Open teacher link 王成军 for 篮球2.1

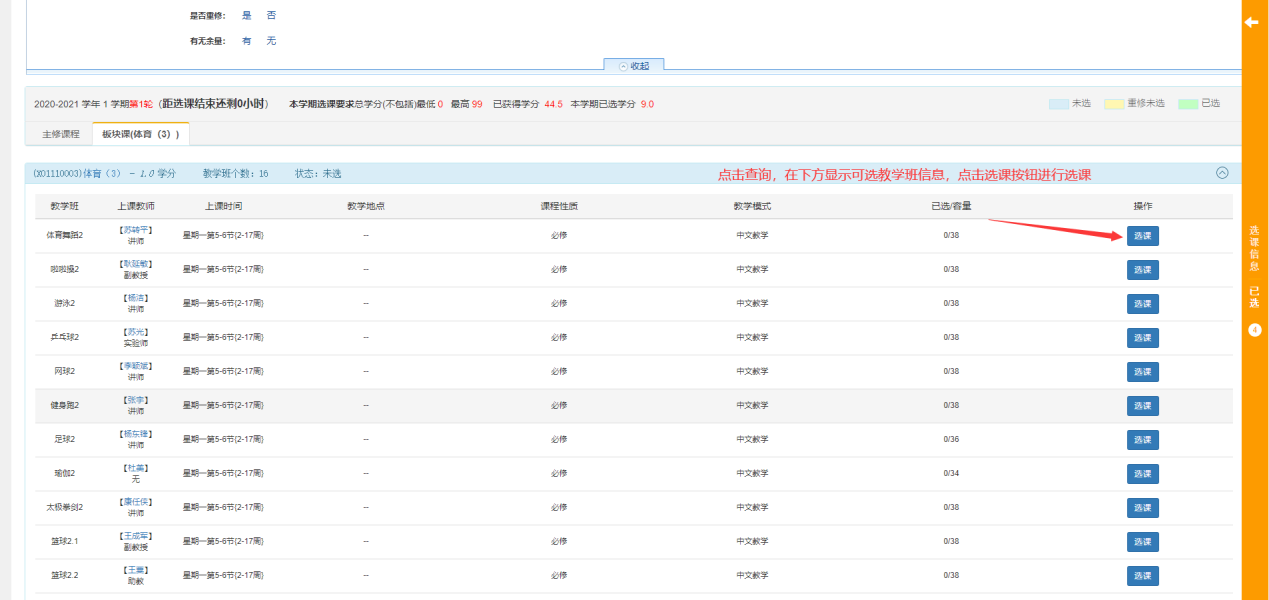click(136, 536)
